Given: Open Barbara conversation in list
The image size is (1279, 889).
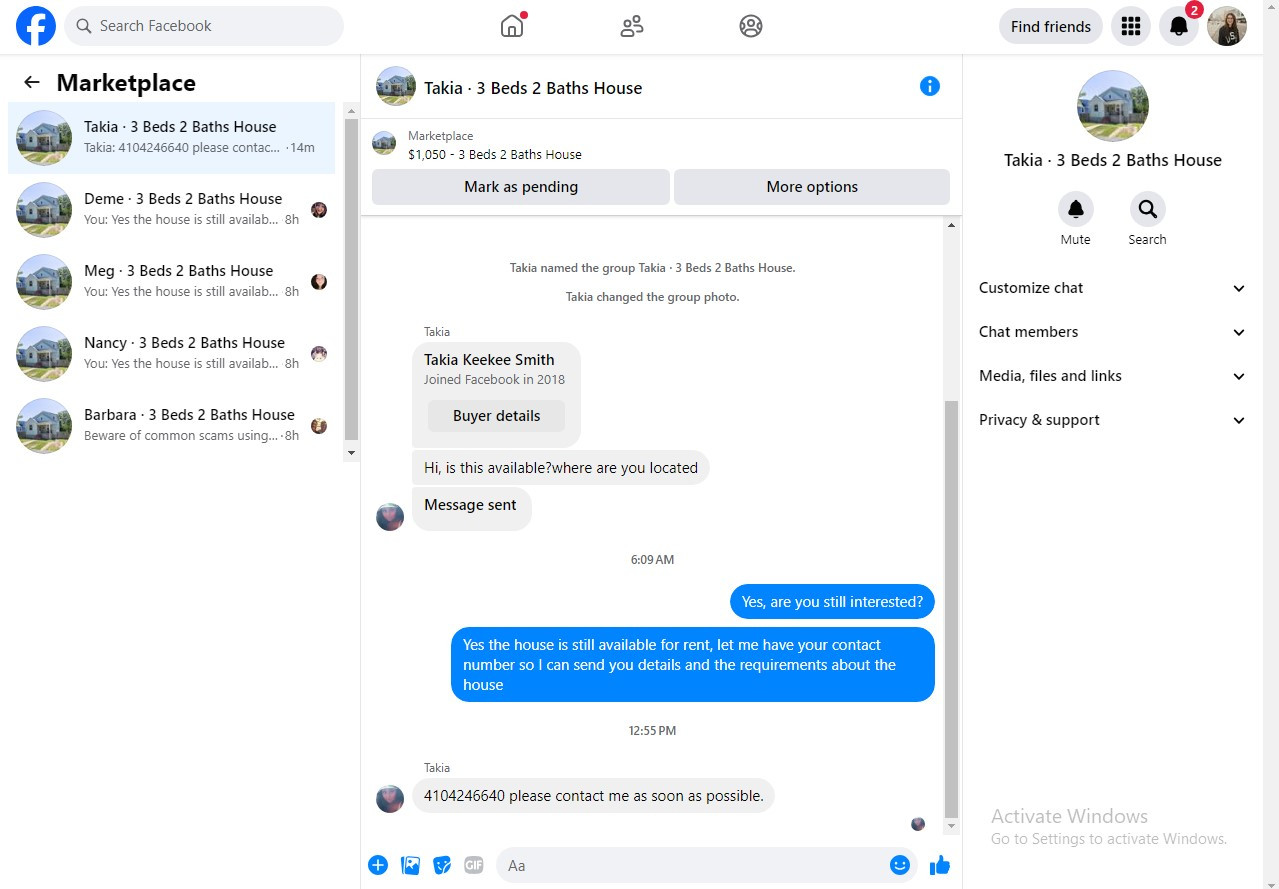Looking at the screenshot, I should [x=172, y=426].
